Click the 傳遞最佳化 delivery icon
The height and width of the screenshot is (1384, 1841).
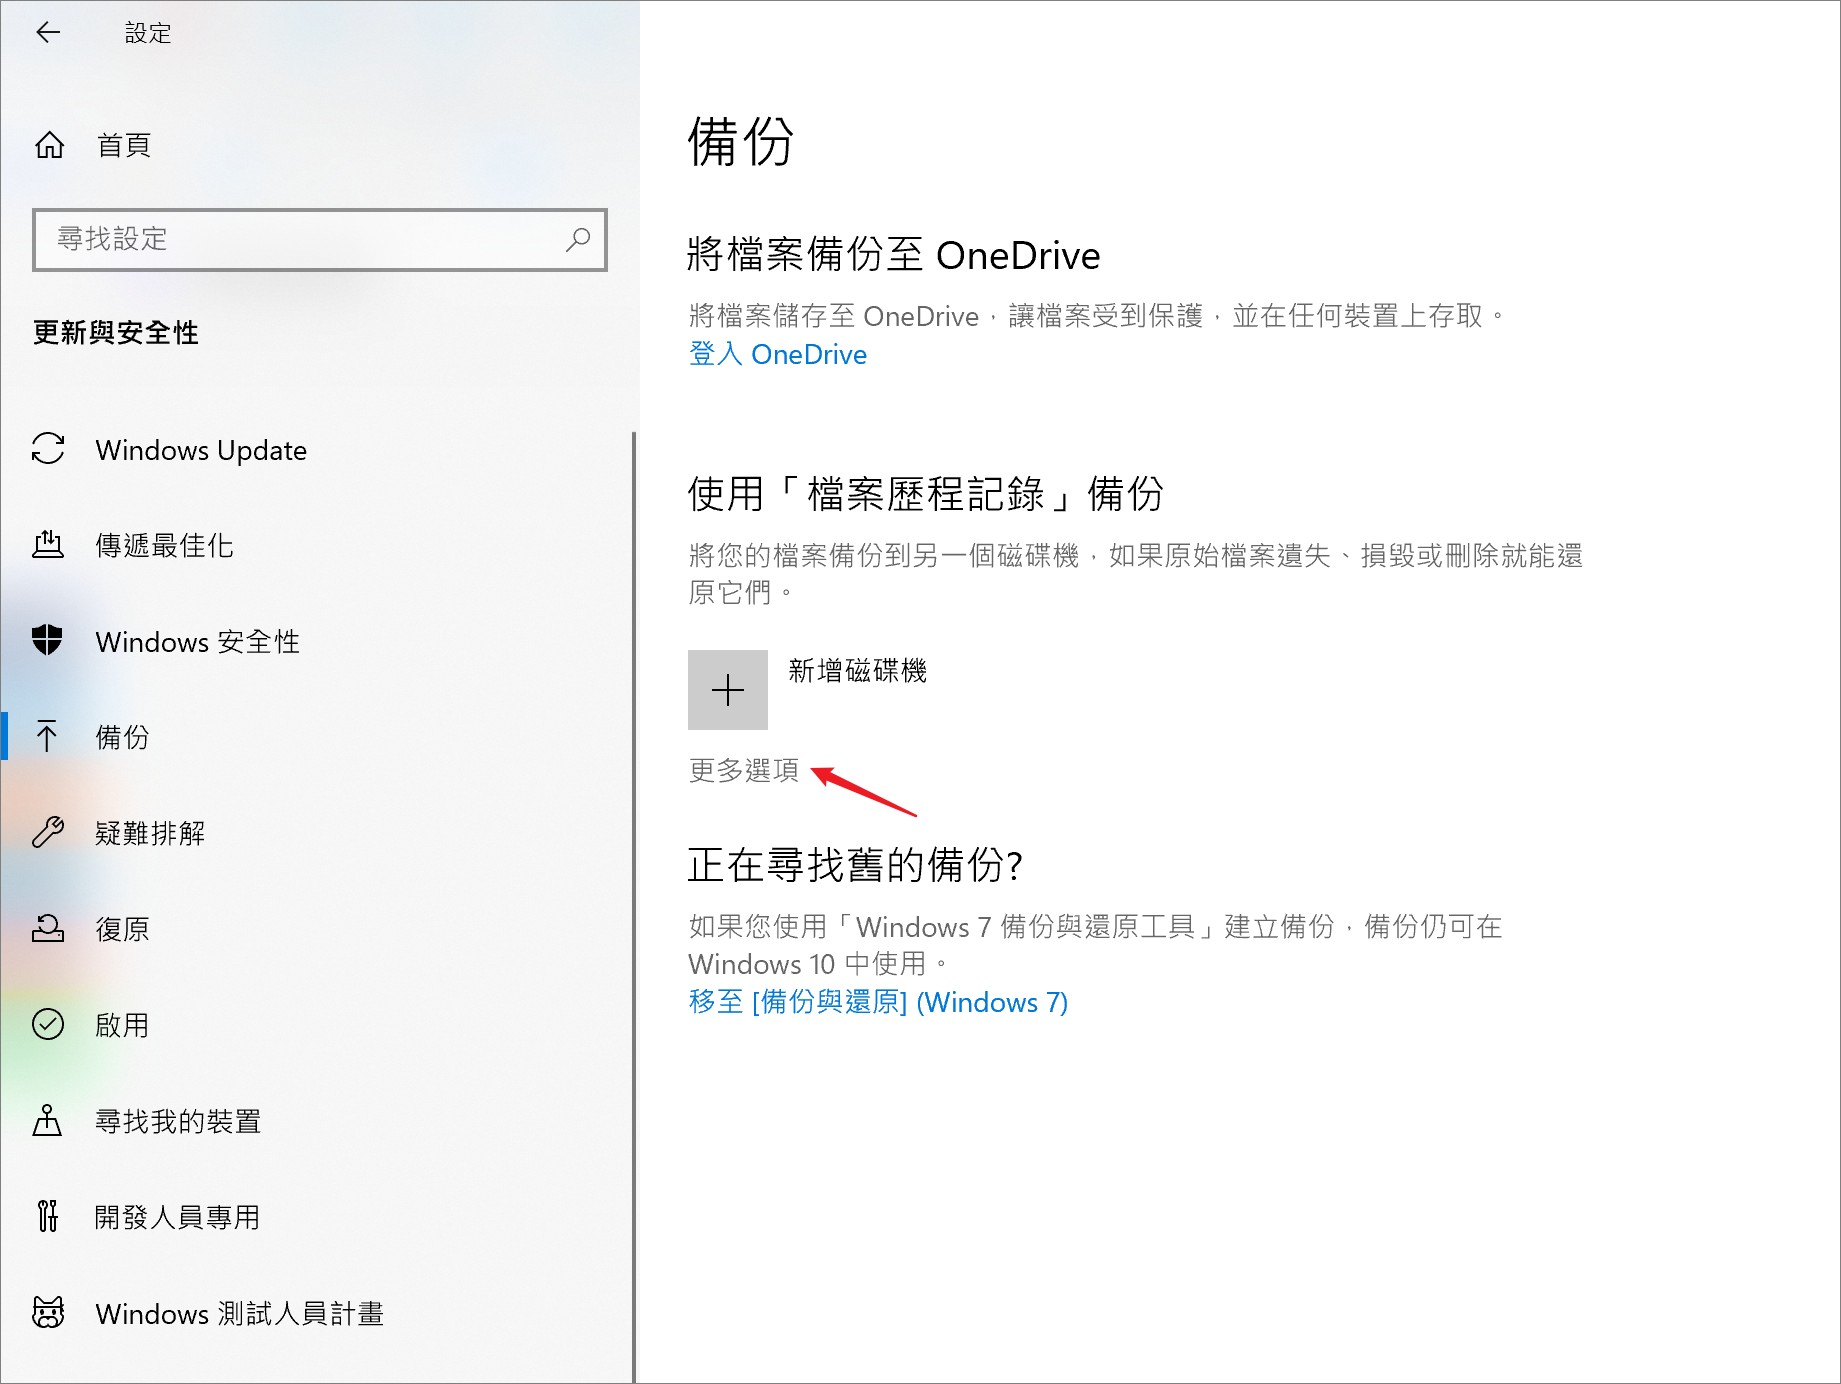[48, 545]
